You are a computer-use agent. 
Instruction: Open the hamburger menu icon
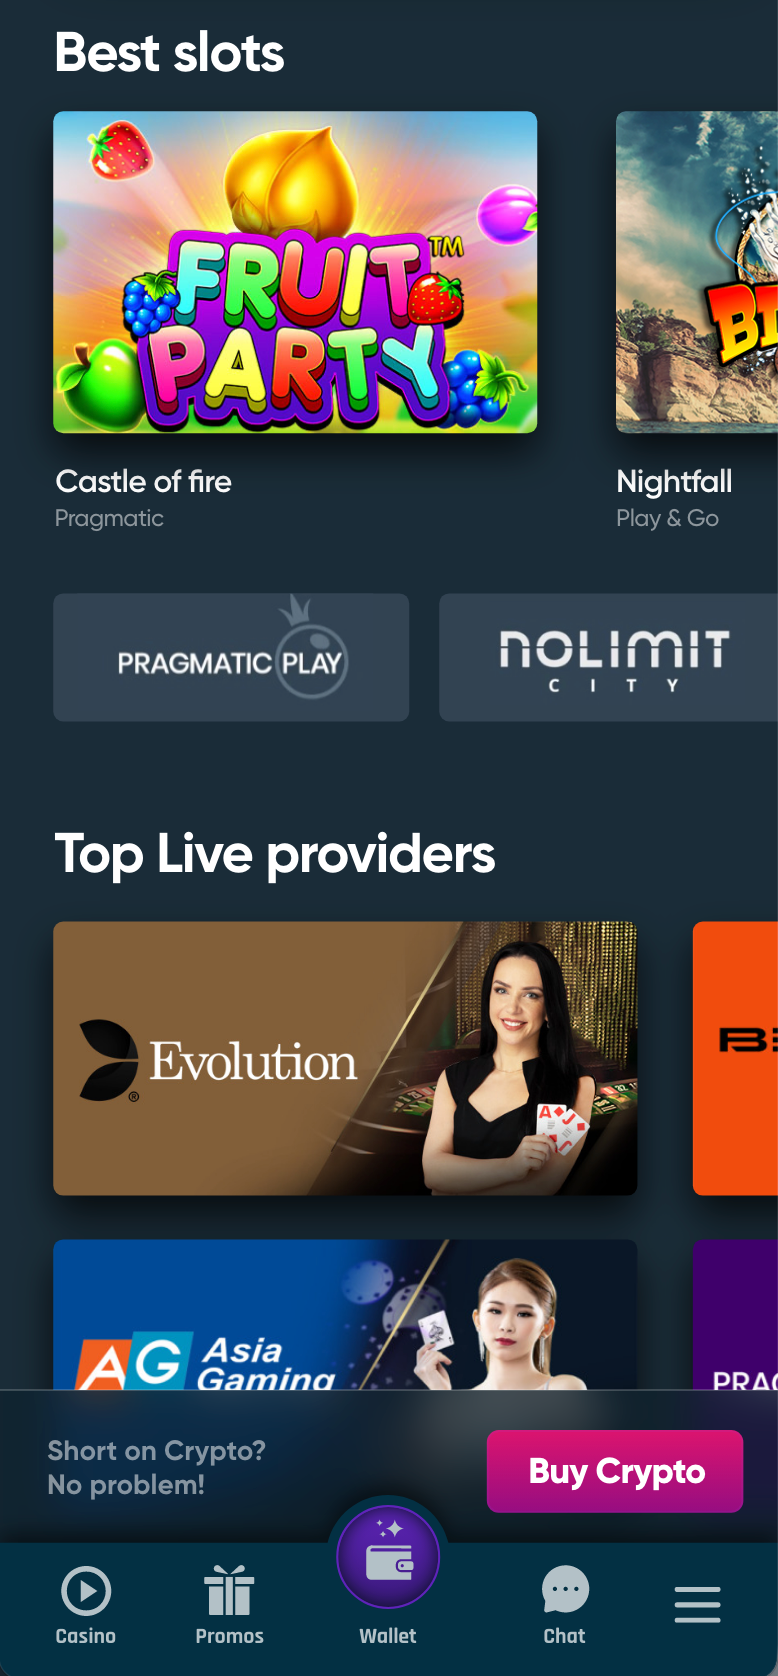coord(698,1604)
